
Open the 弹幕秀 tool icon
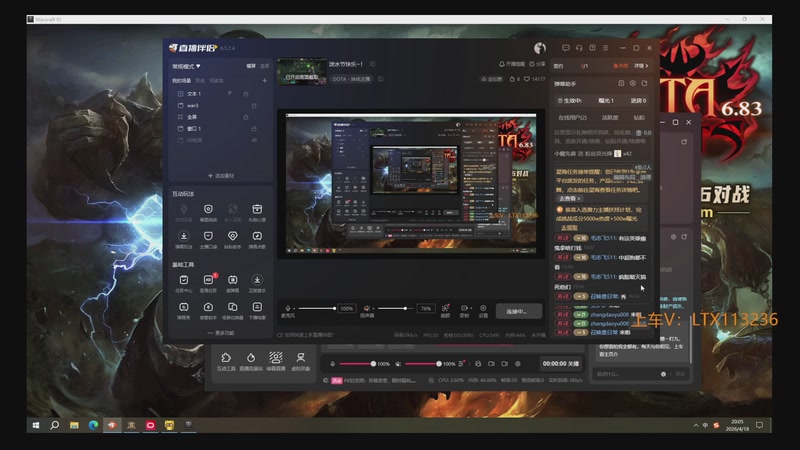tap(184, 307)
